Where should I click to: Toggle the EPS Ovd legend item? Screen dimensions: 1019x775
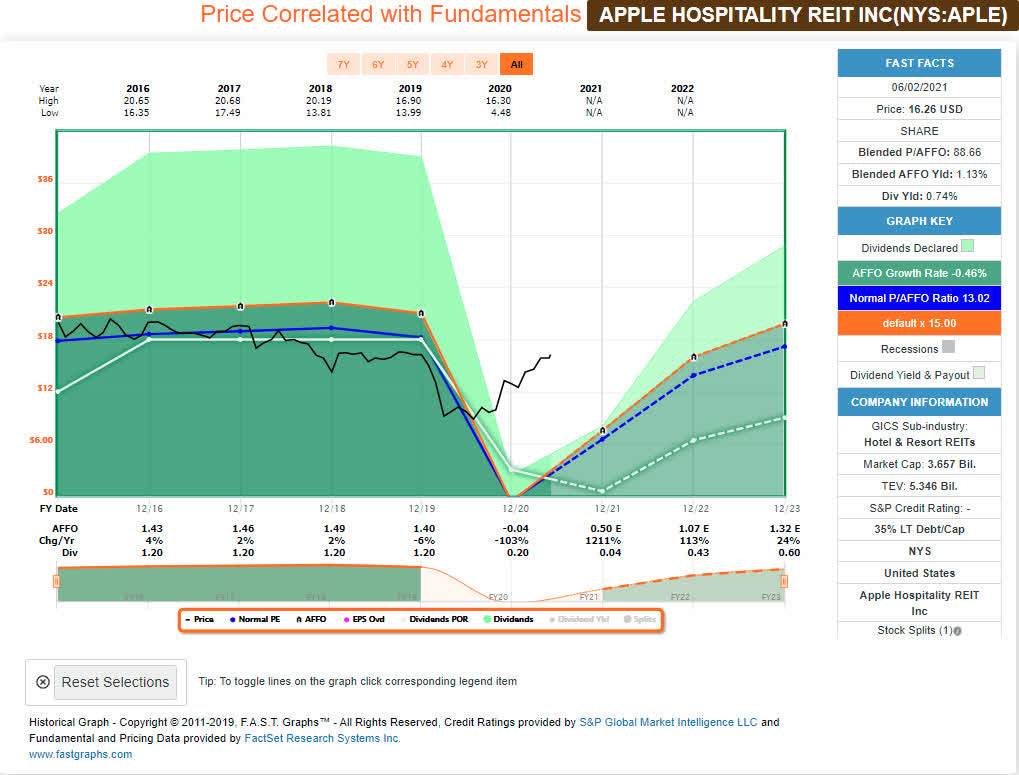(x=364, y=619)
